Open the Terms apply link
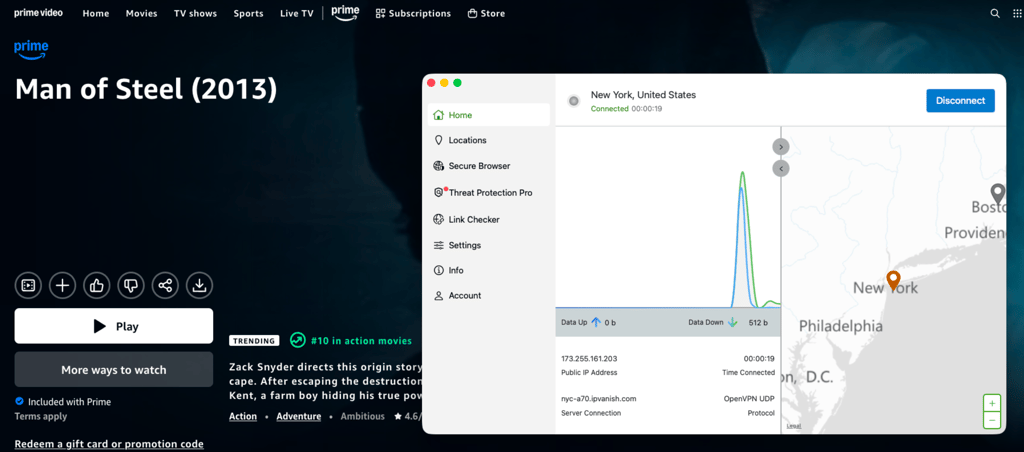This screenshot has width=1024, height=452. [41, 416]
